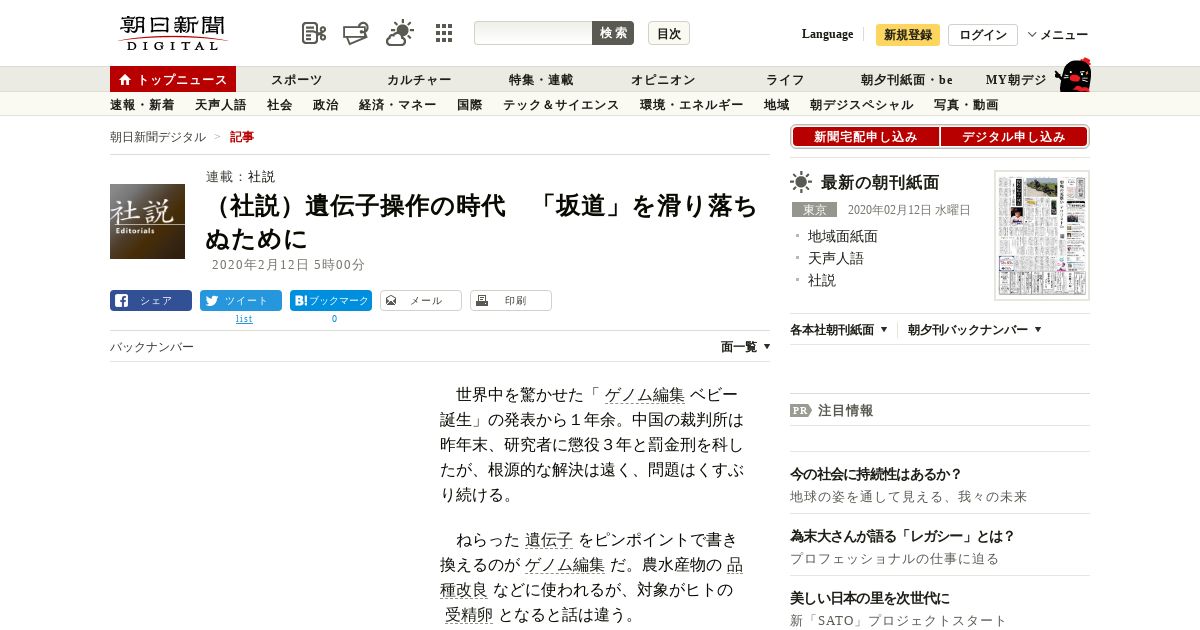Open 写真・動画 submenu item

point(966,105)
